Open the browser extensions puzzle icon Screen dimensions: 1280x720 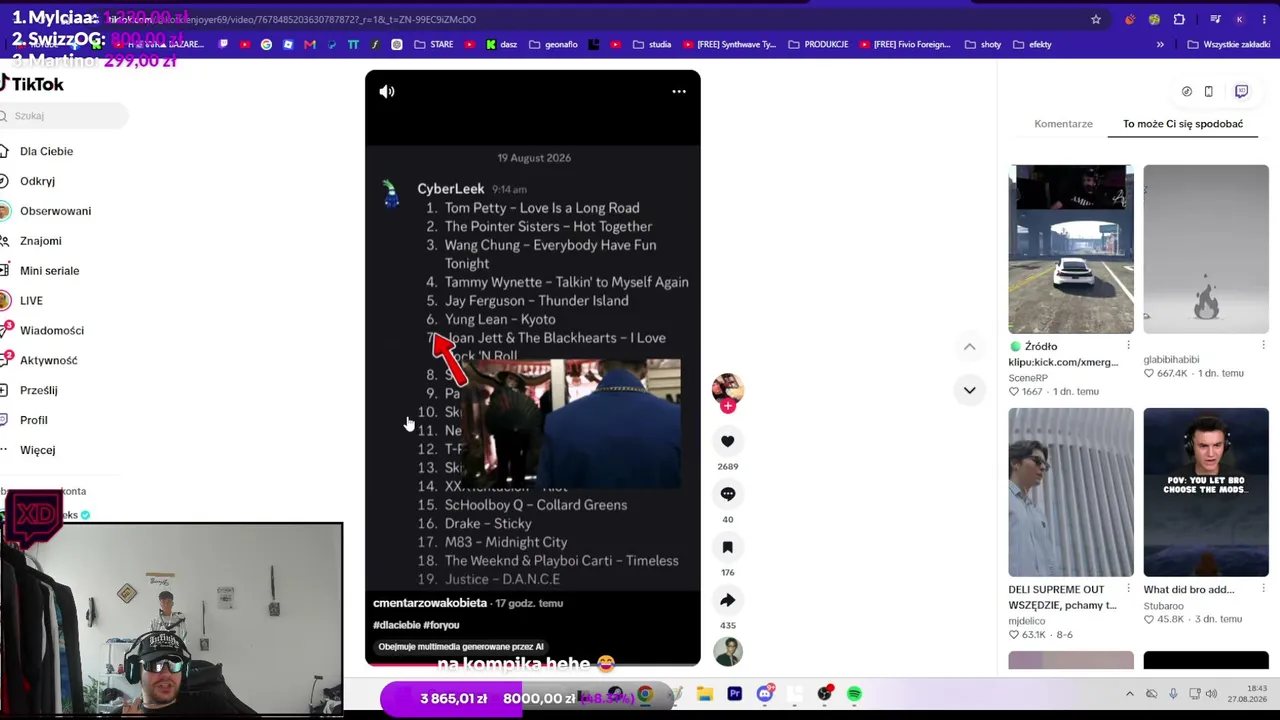pos(1179,19)
